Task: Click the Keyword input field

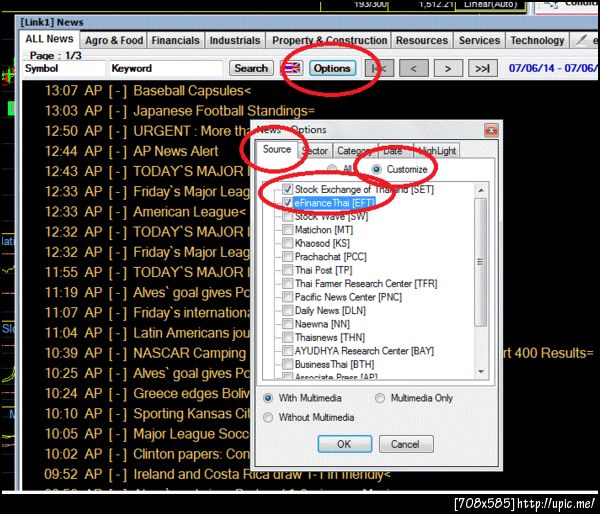Action: 166,69
